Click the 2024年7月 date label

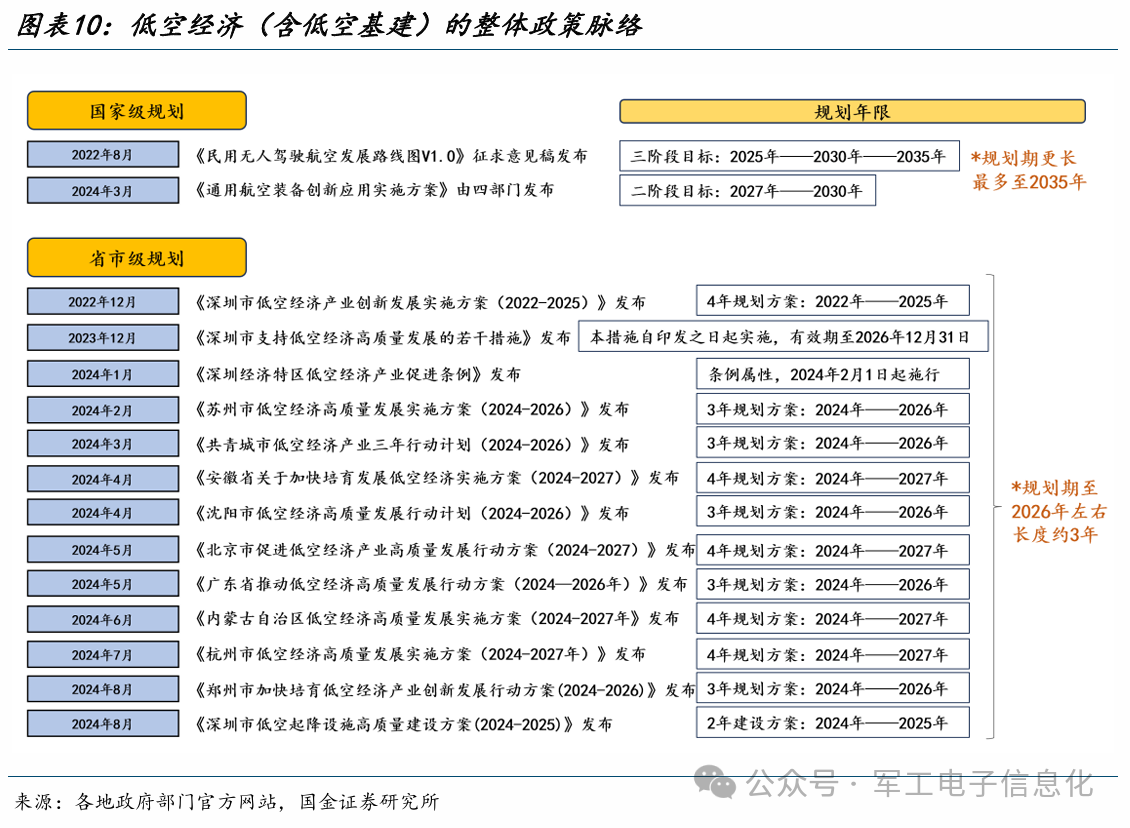click(102, 655)
